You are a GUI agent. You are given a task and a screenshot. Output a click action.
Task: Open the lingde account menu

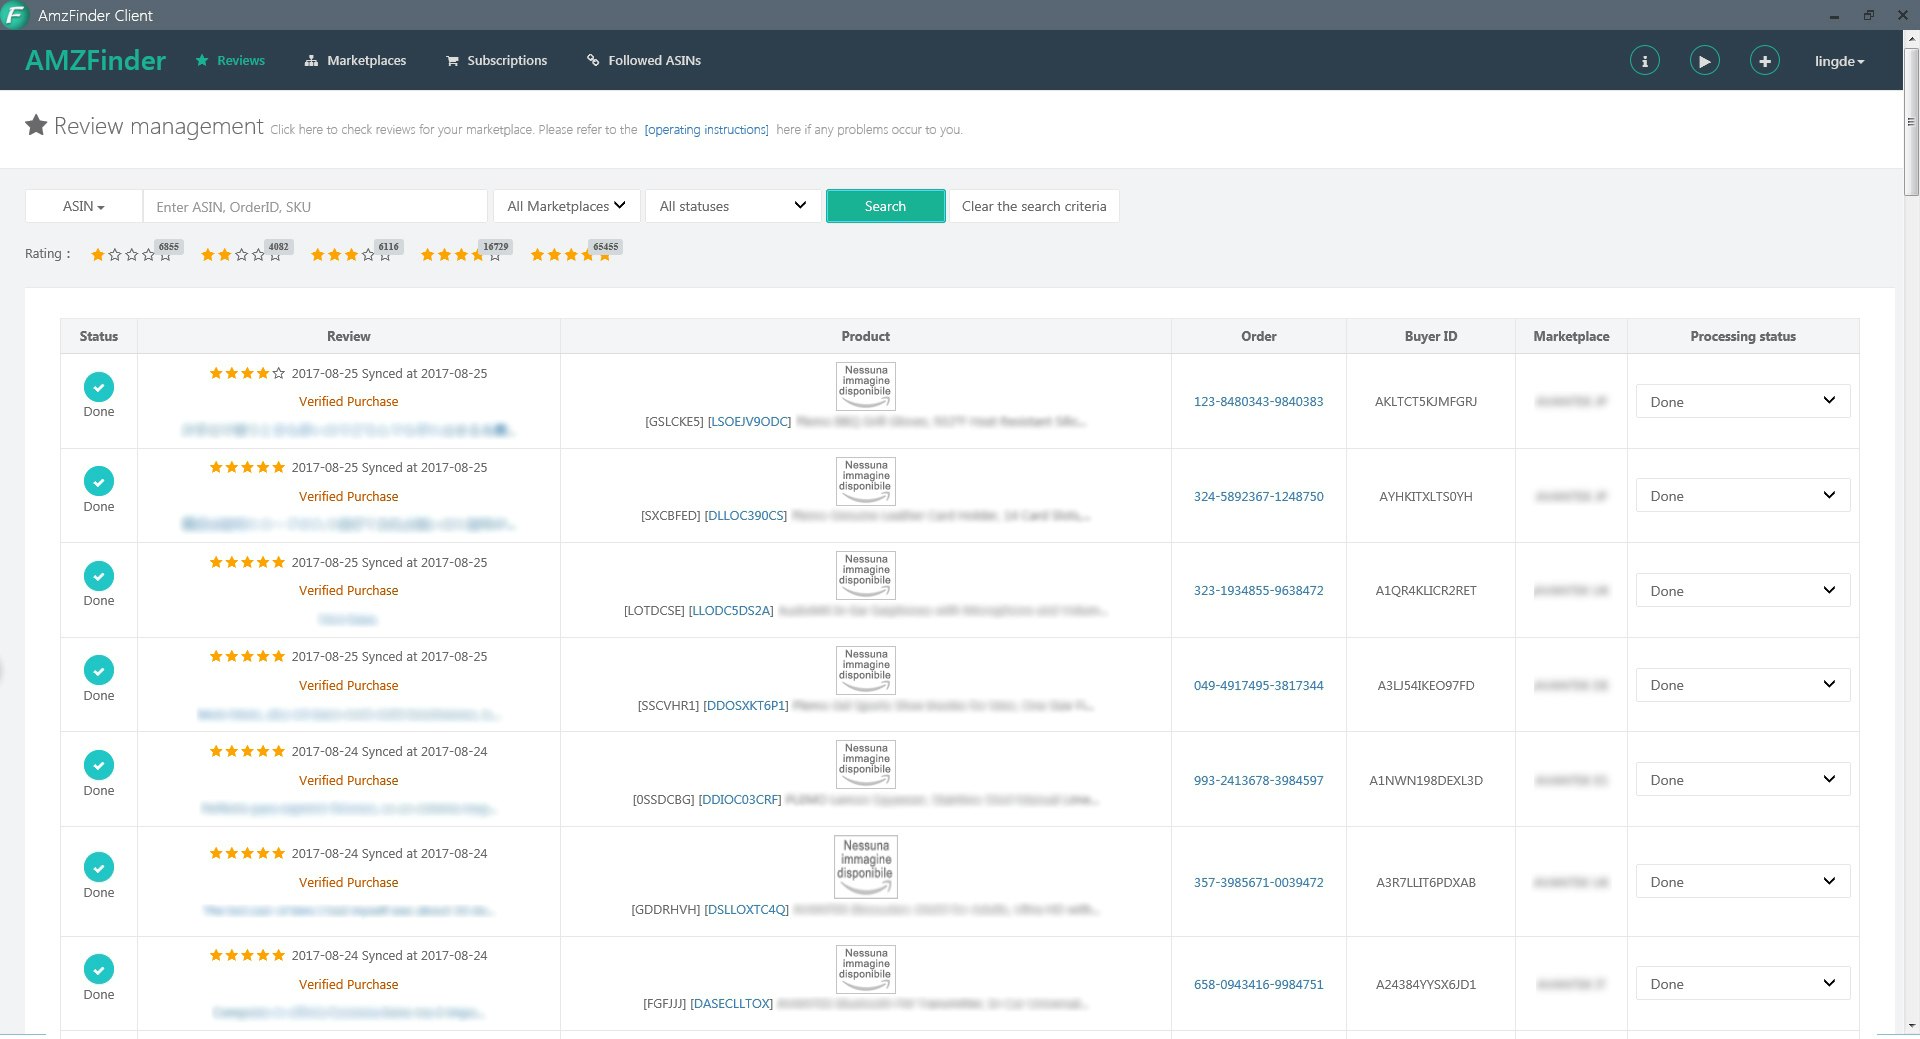pyautogui.click(x=1839, y=61)
